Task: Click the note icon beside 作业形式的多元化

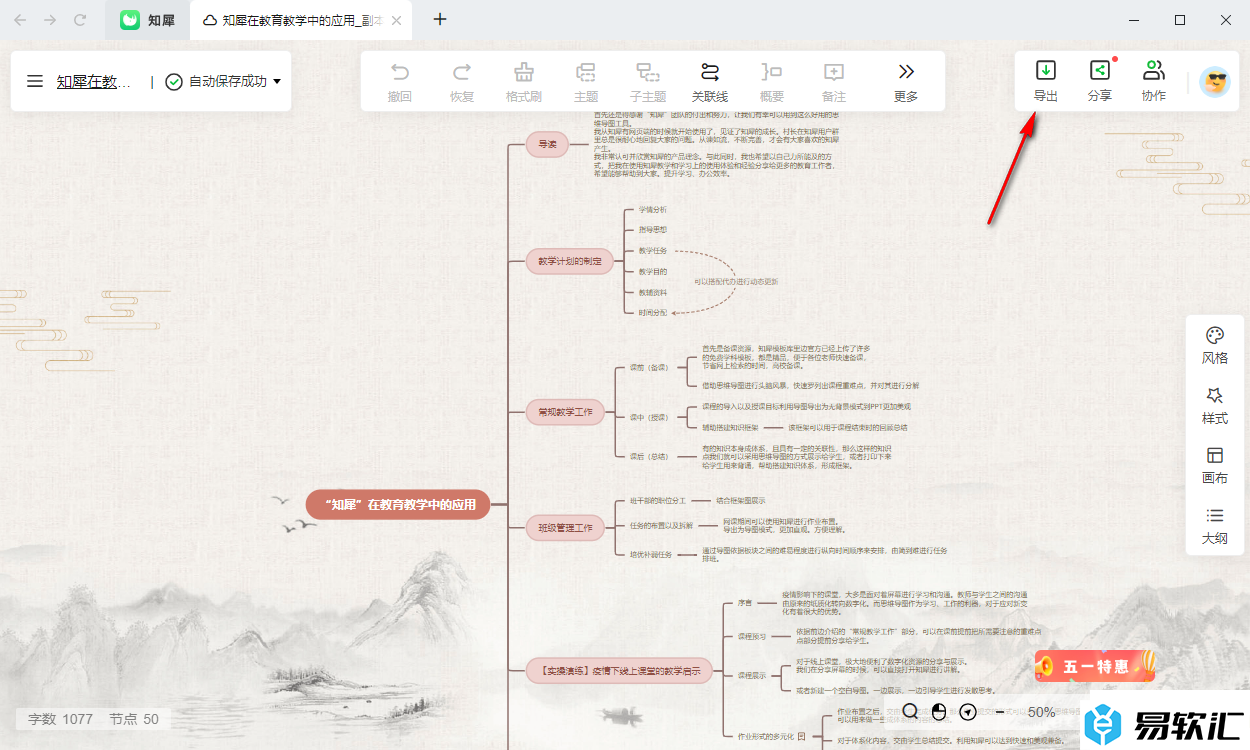Action: pos(802,736)
